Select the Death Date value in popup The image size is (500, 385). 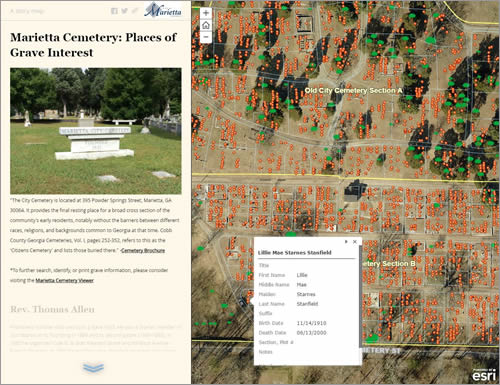click(311, 333)
